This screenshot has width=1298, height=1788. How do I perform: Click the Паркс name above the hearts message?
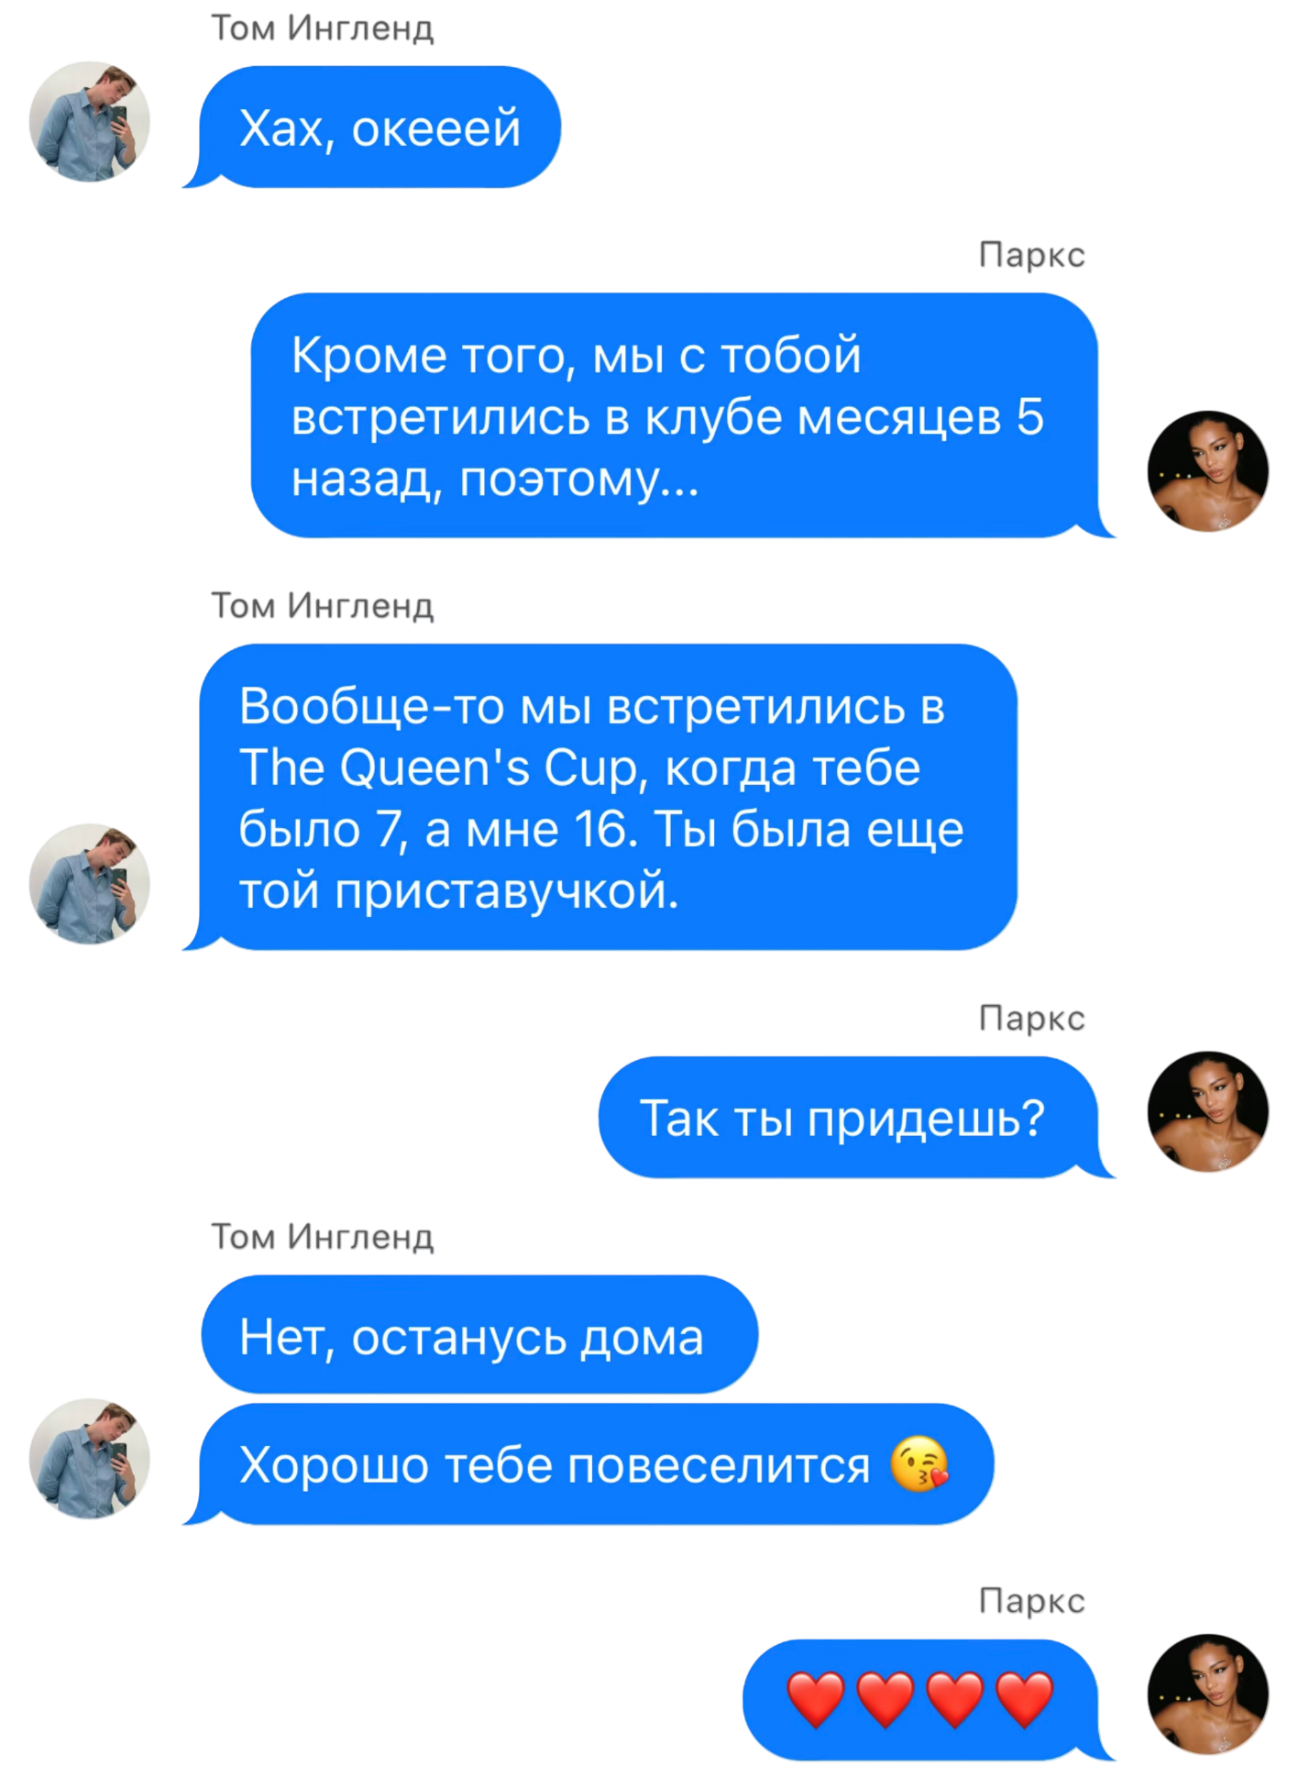(1031, 1601)
